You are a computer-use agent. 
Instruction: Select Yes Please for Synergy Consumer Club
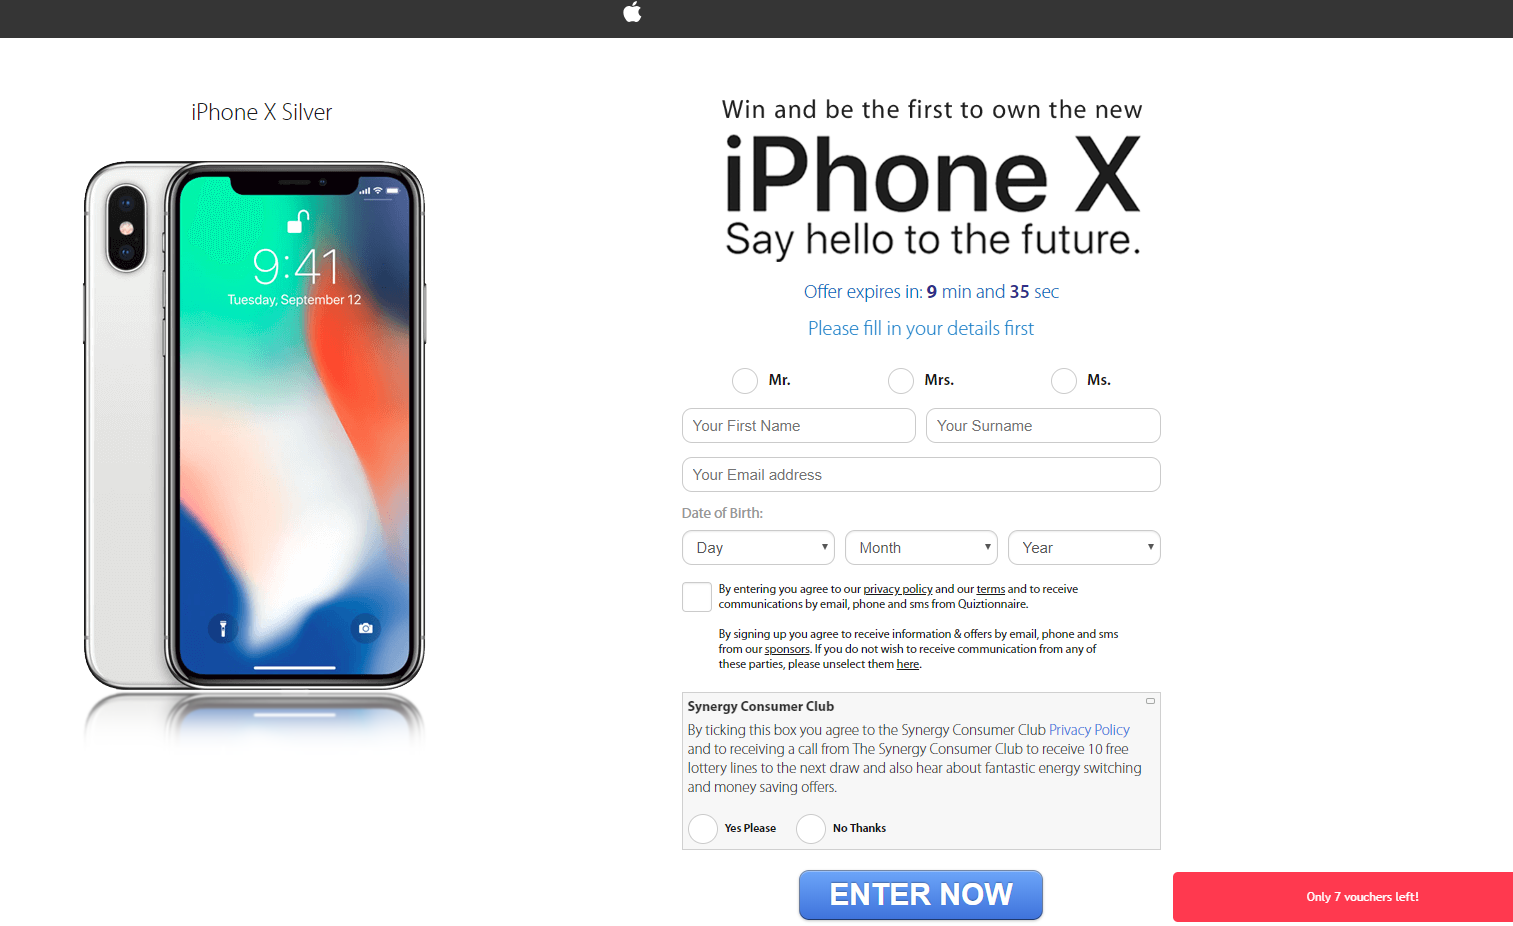(703, 828)
